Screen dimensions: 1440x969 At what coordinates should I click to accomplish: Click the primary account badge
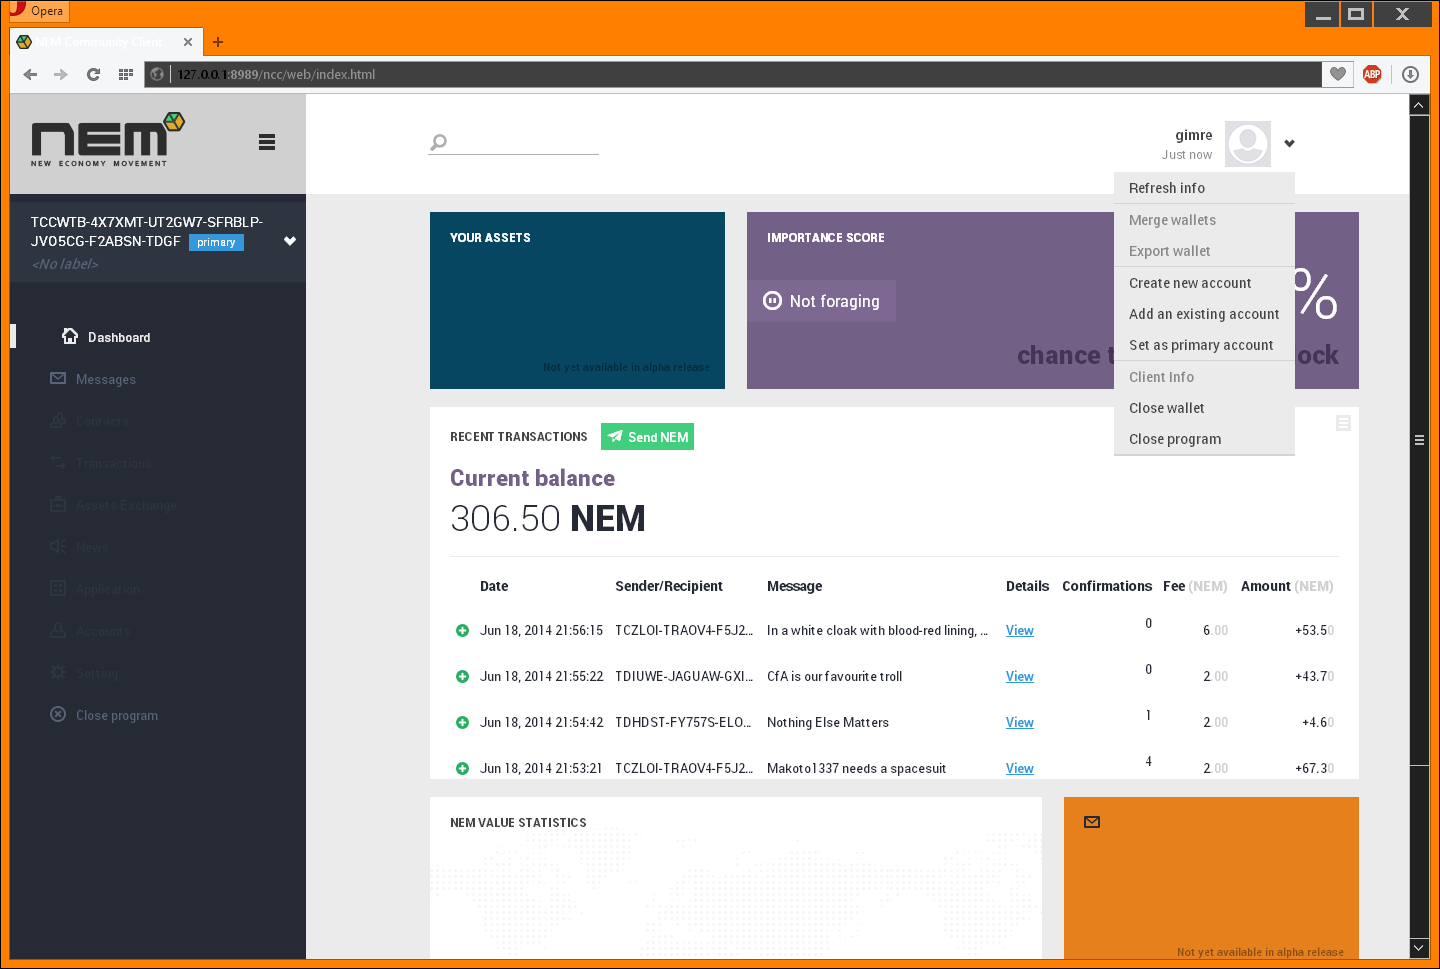[x=216, y=242]
